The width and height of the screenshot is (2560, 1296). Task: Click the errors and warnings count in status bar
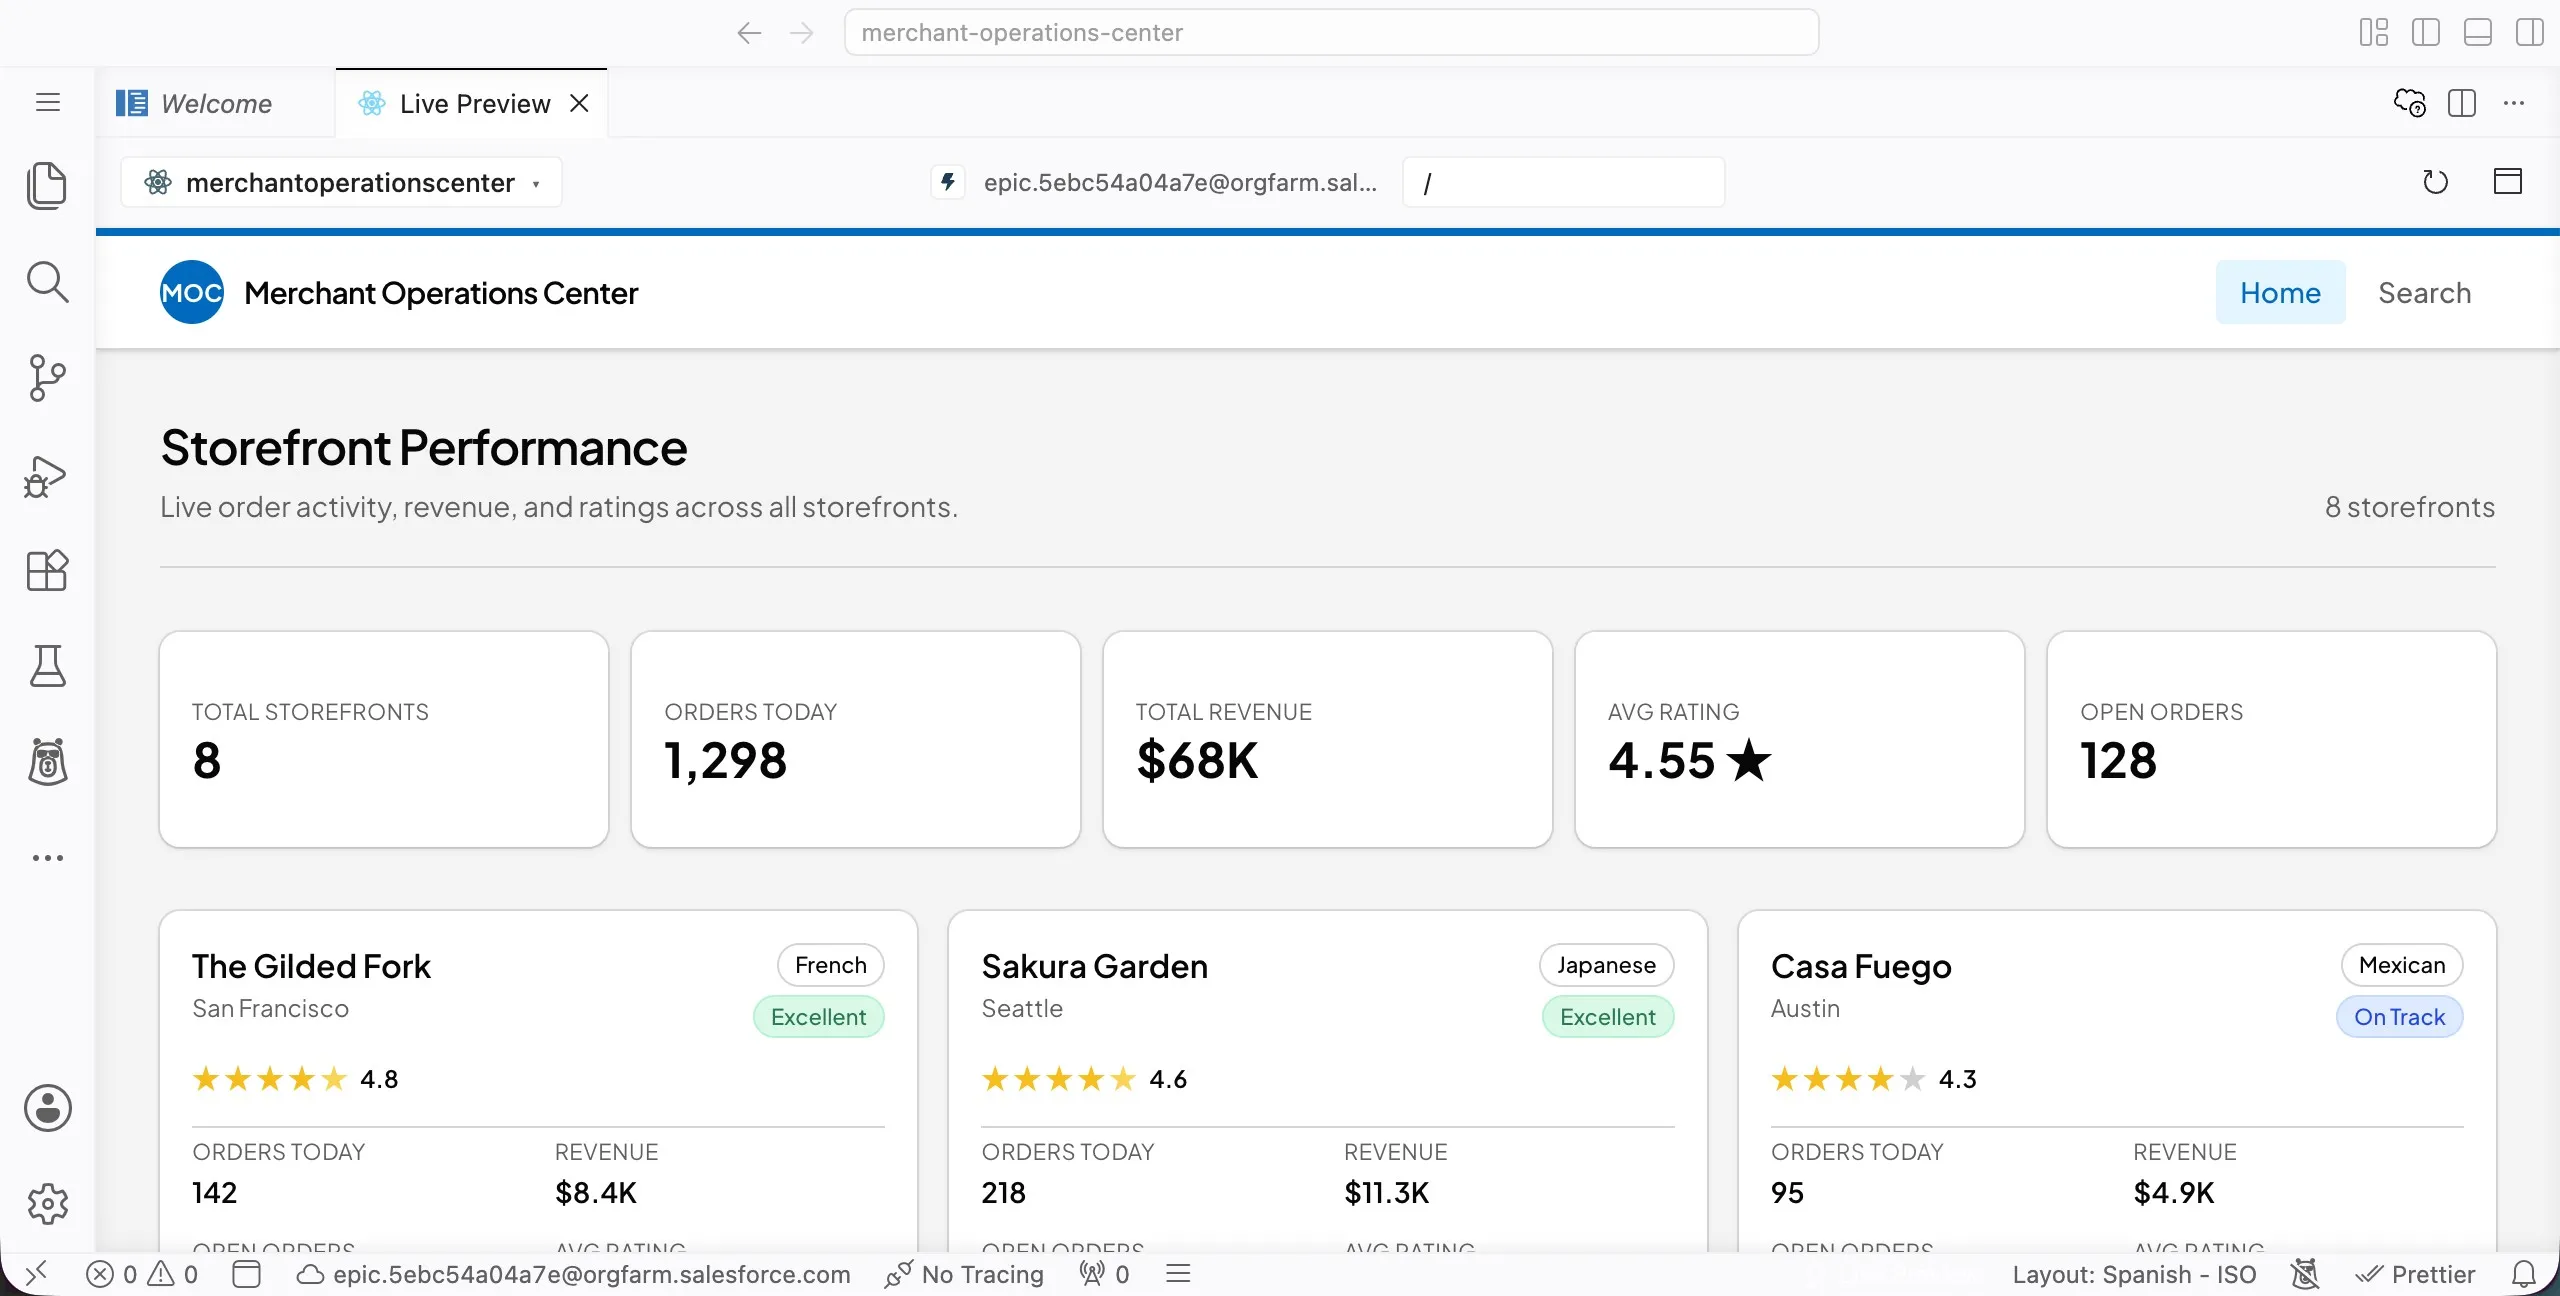click(x=142, y=1274)
